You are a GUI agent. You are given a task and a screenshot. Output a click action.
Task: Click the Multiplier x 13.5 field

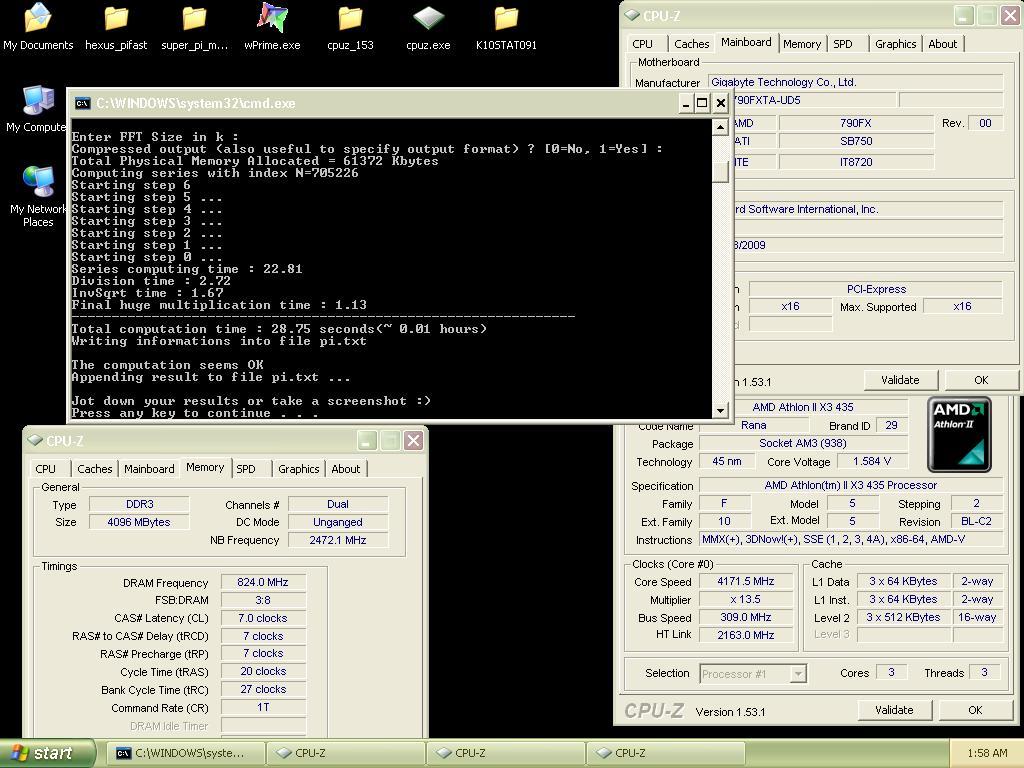746,599
